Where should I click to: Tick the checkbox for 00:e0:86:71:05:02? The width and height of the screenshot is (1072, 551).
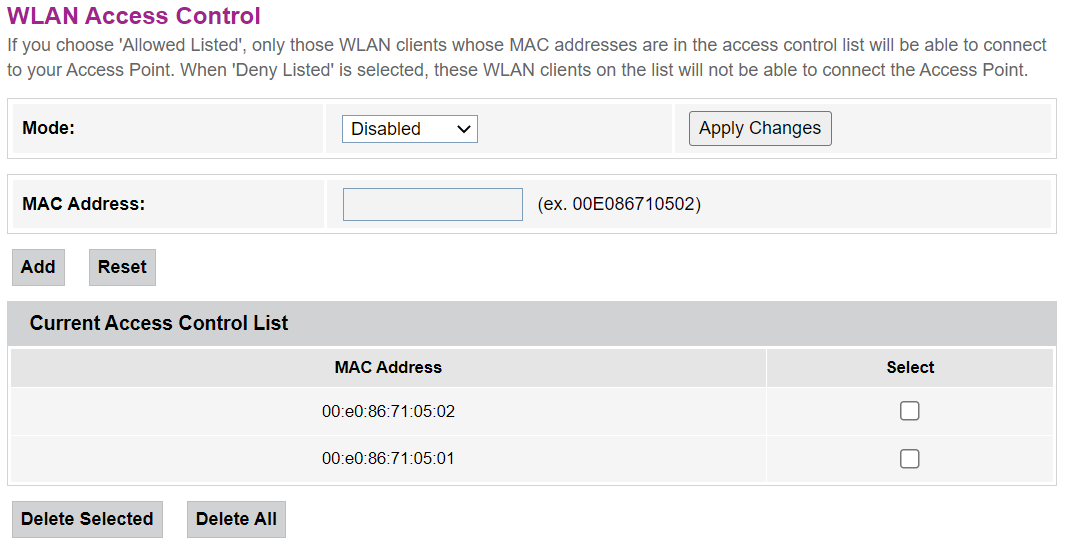click(x=909, y=411)
